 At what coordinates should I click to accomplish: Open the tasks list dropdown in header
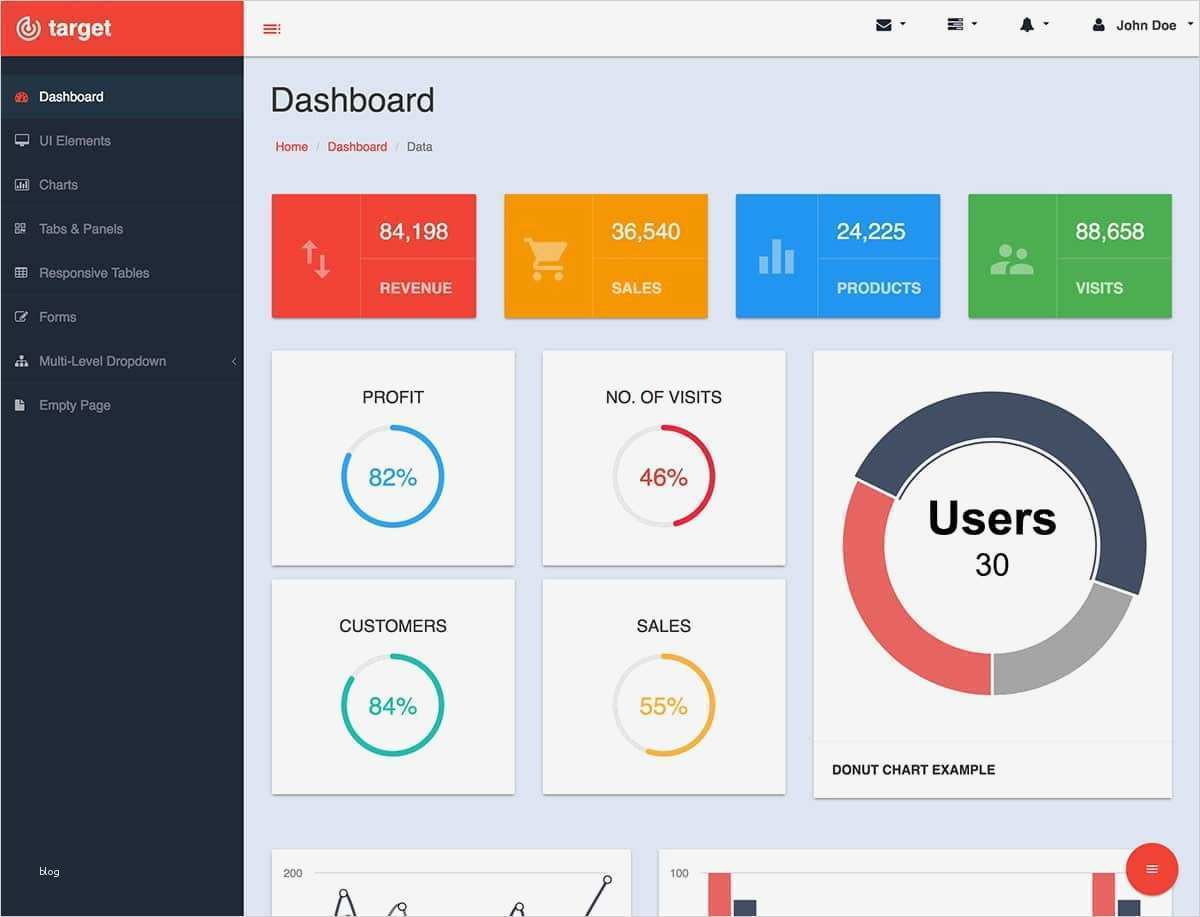click(962, 25)
